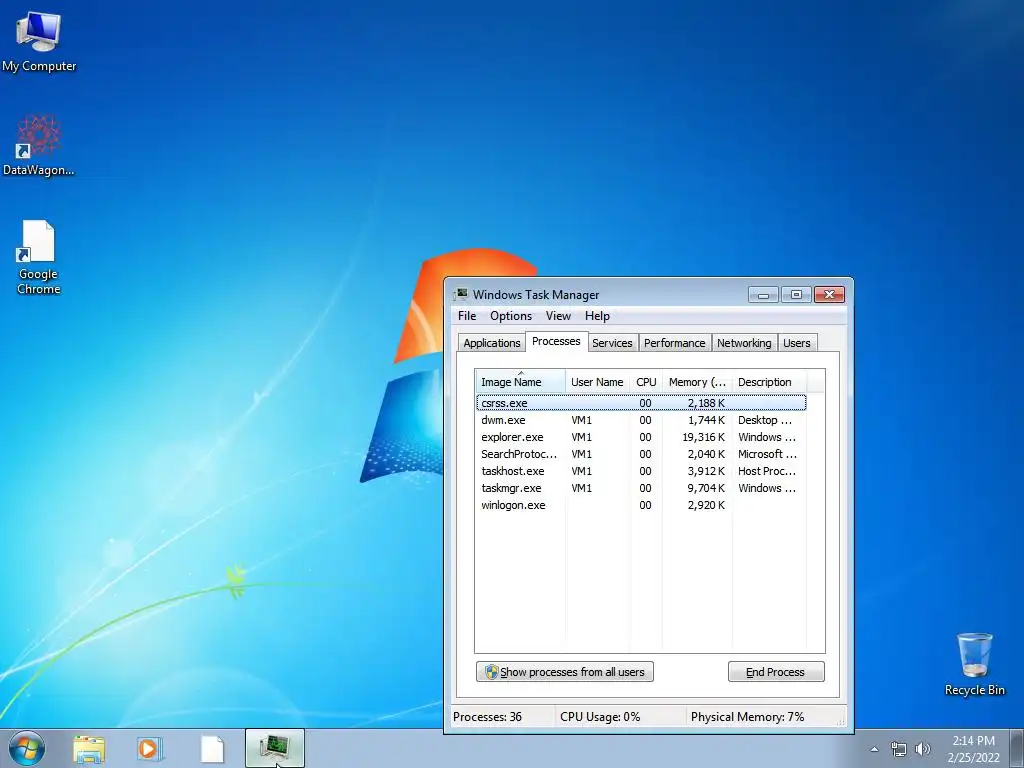Click the End Process button
Image resolution: width=1024 pixels, height=768 pixels.
[x=776, y=672]
